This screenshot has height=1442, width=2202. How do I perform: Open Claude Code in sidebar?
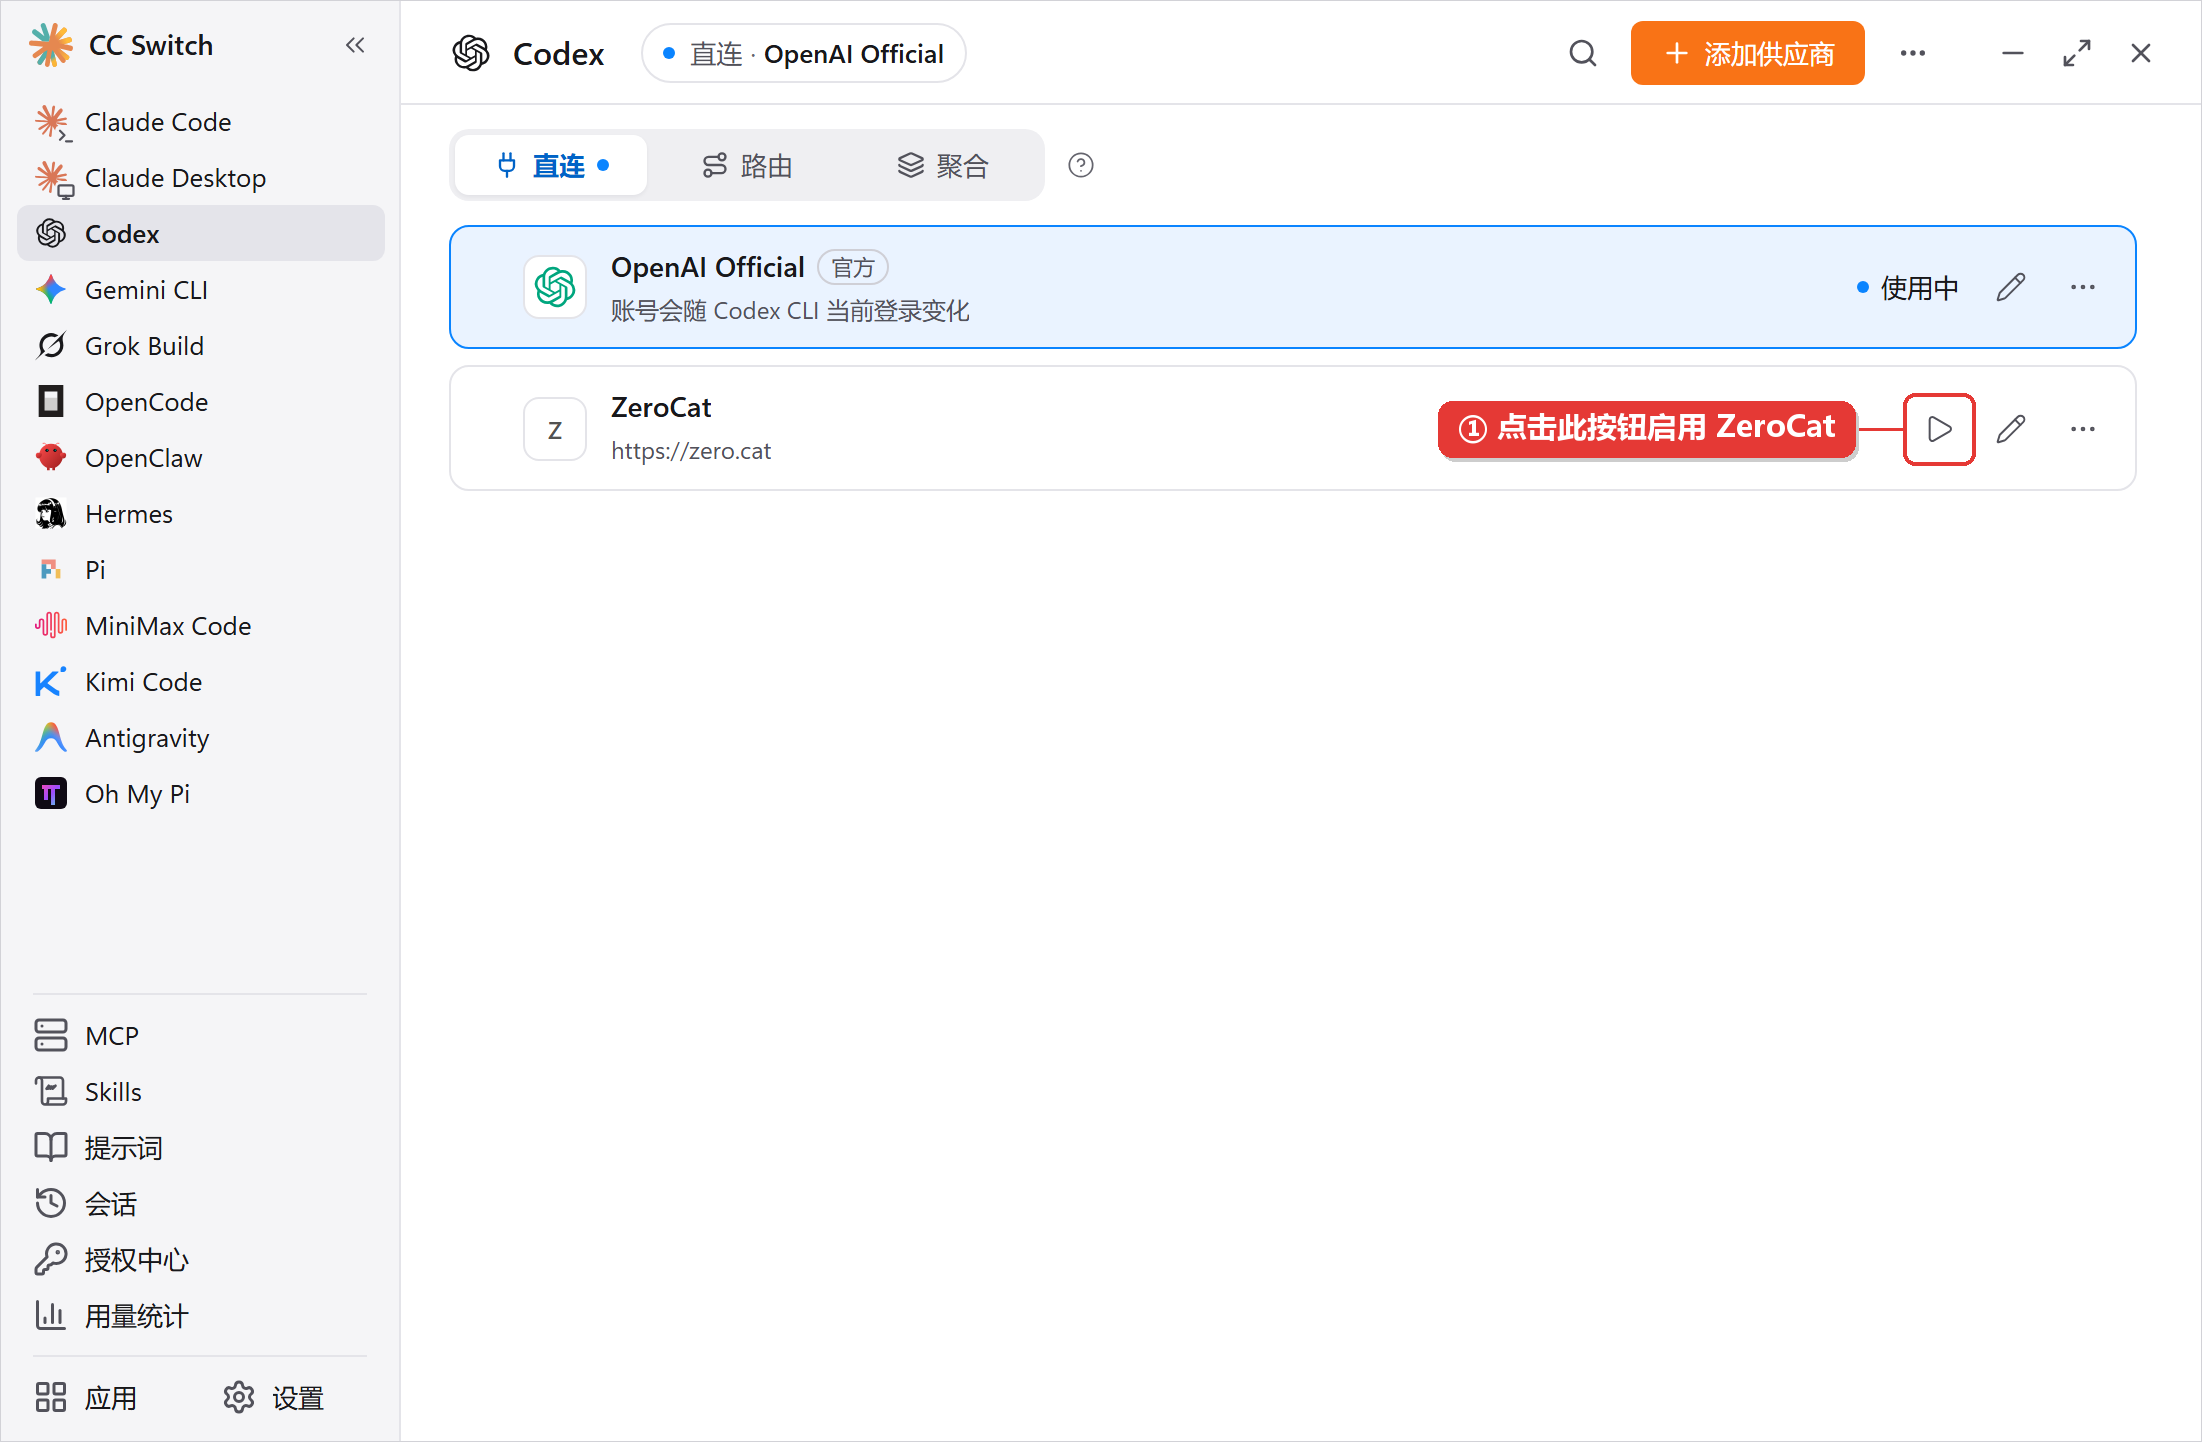tap(201, 122)
